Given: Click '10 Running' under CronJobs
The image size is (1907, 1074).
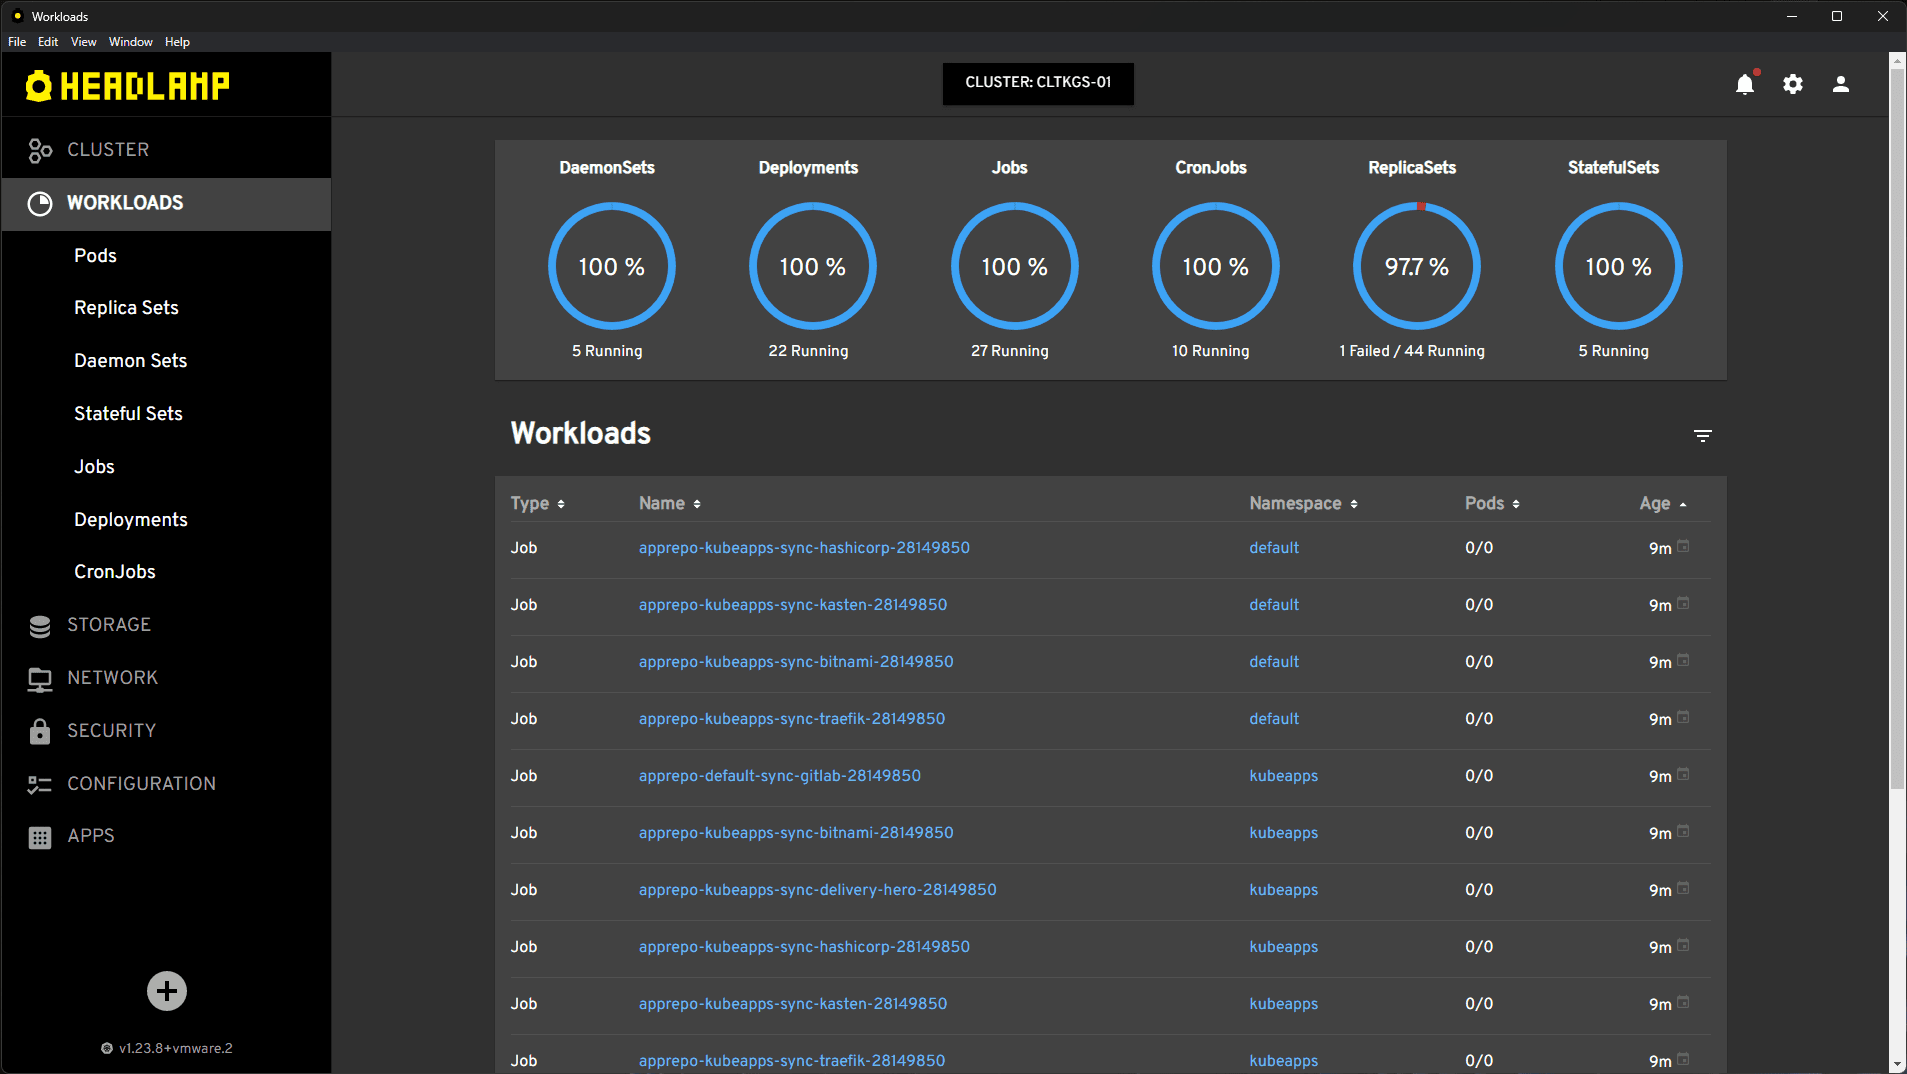Looking at the screenshot, I should tap(1210, 351).
